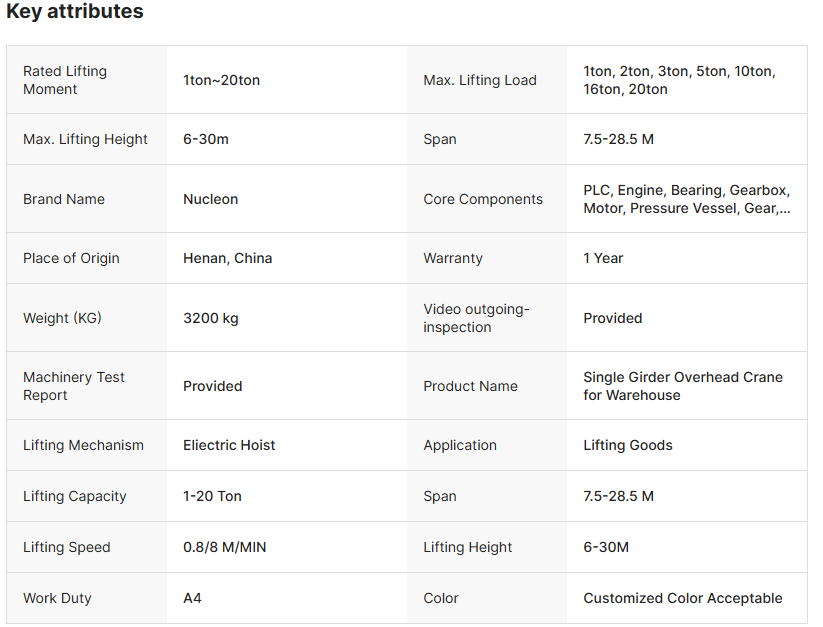Click the brand name "Nucleon"
This screenshot has height=627, width=823.
pyautogui.click(x=210, y=199)
